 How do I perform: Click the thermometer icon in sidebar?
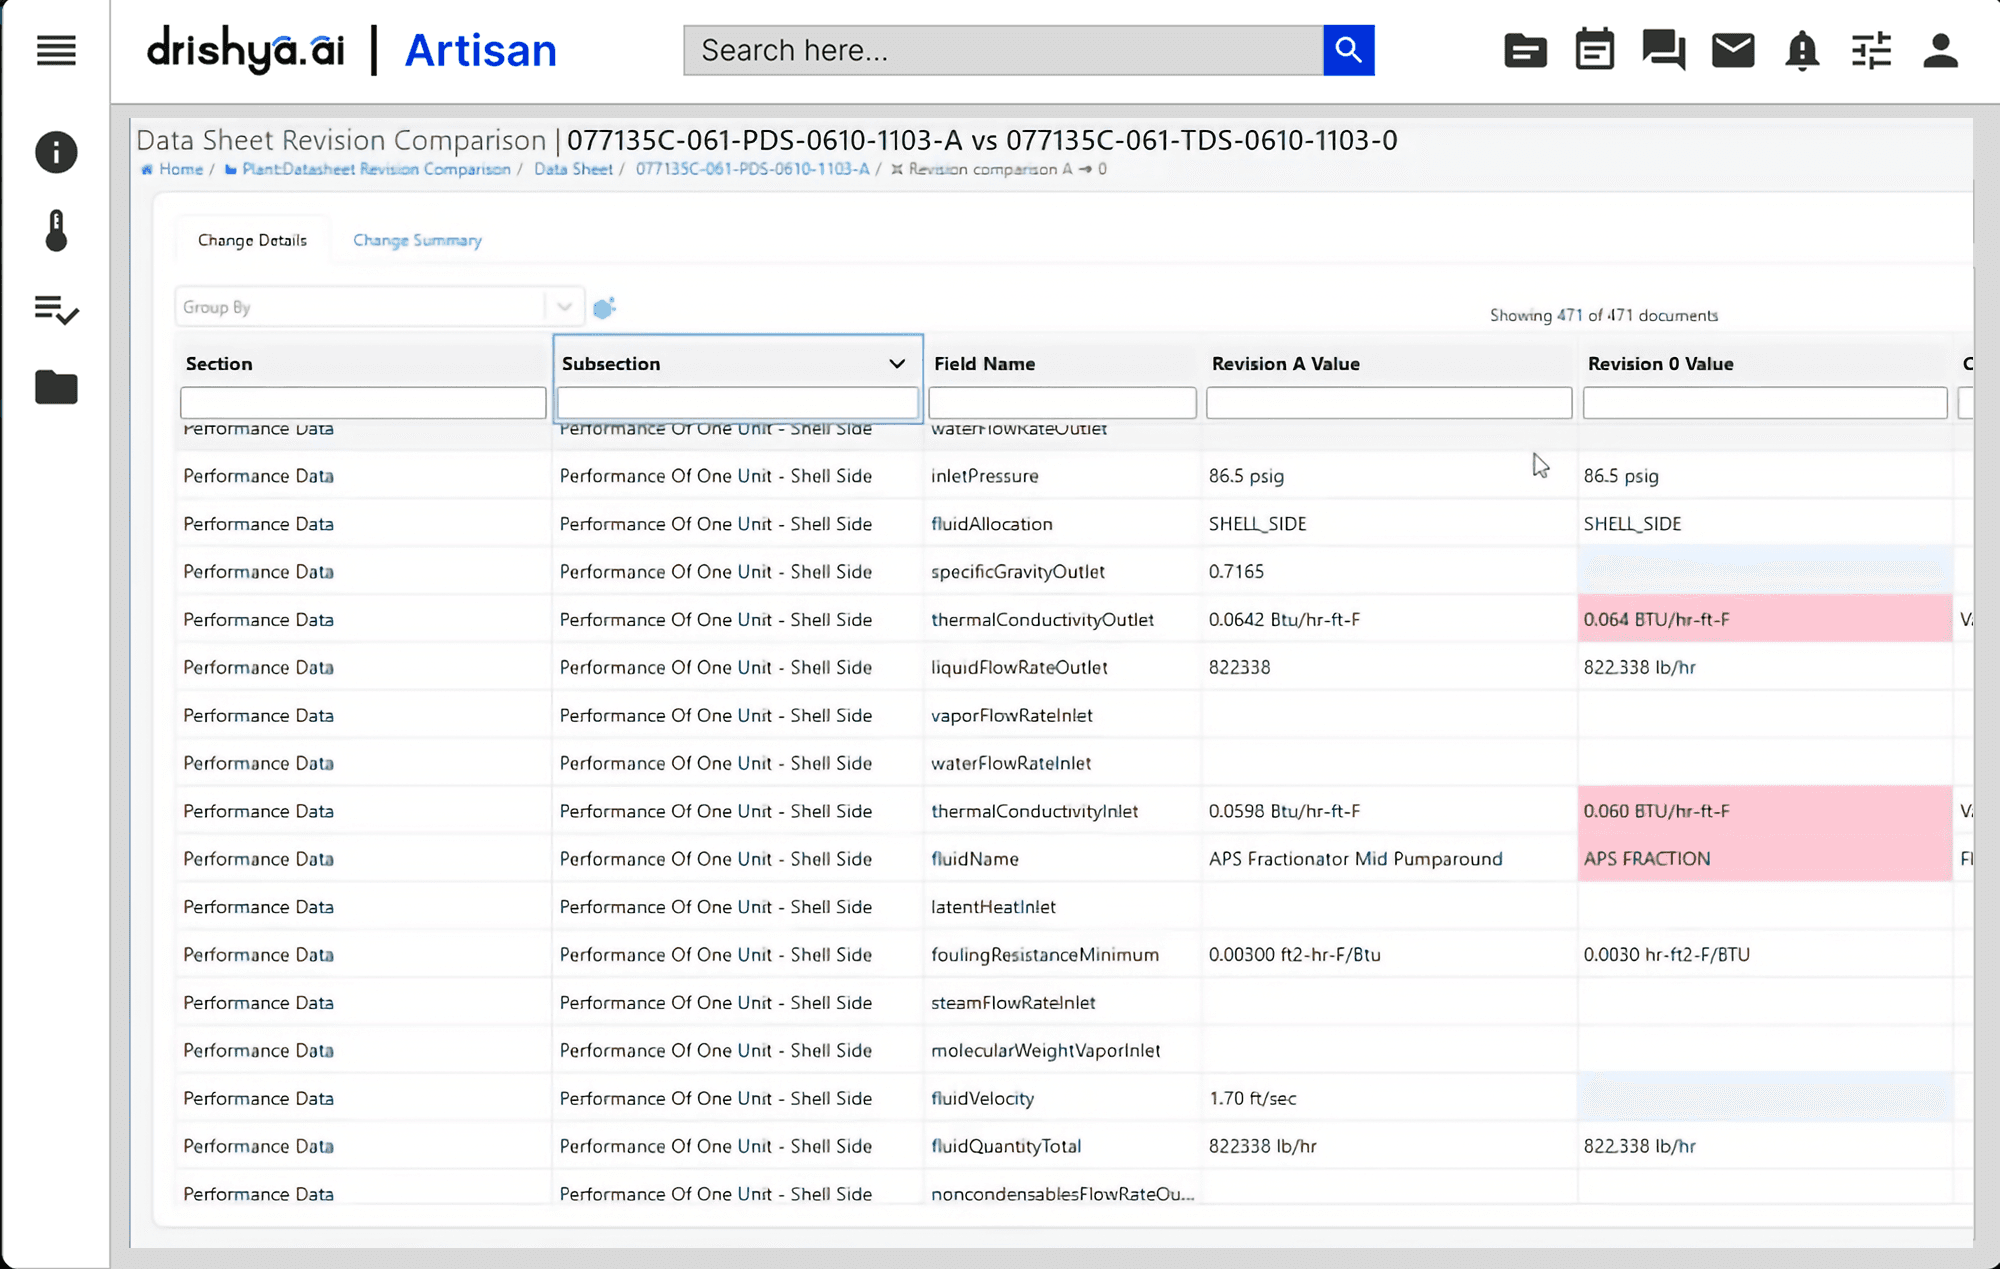click(x=56, y=231)
